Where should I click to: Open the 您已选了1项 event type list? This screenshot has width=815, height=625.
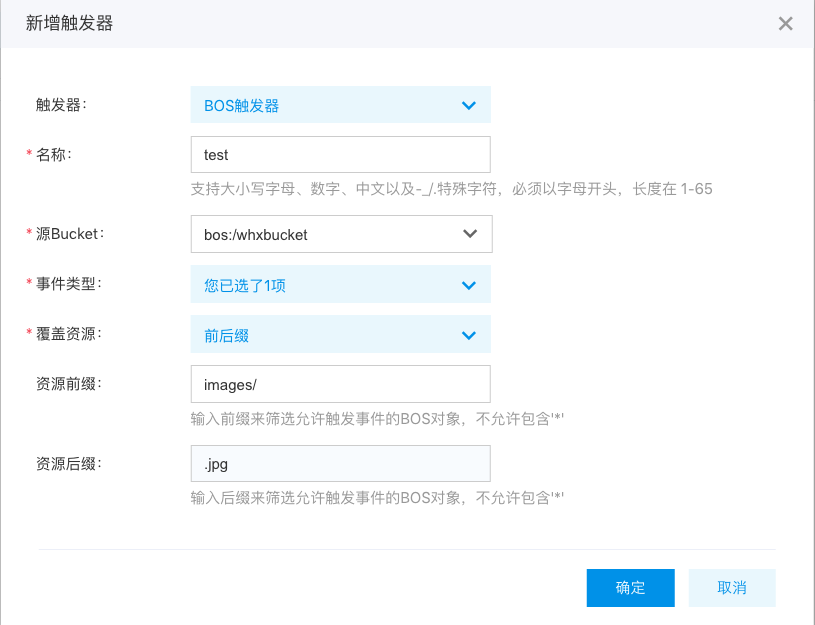click(x=340, y=284)
